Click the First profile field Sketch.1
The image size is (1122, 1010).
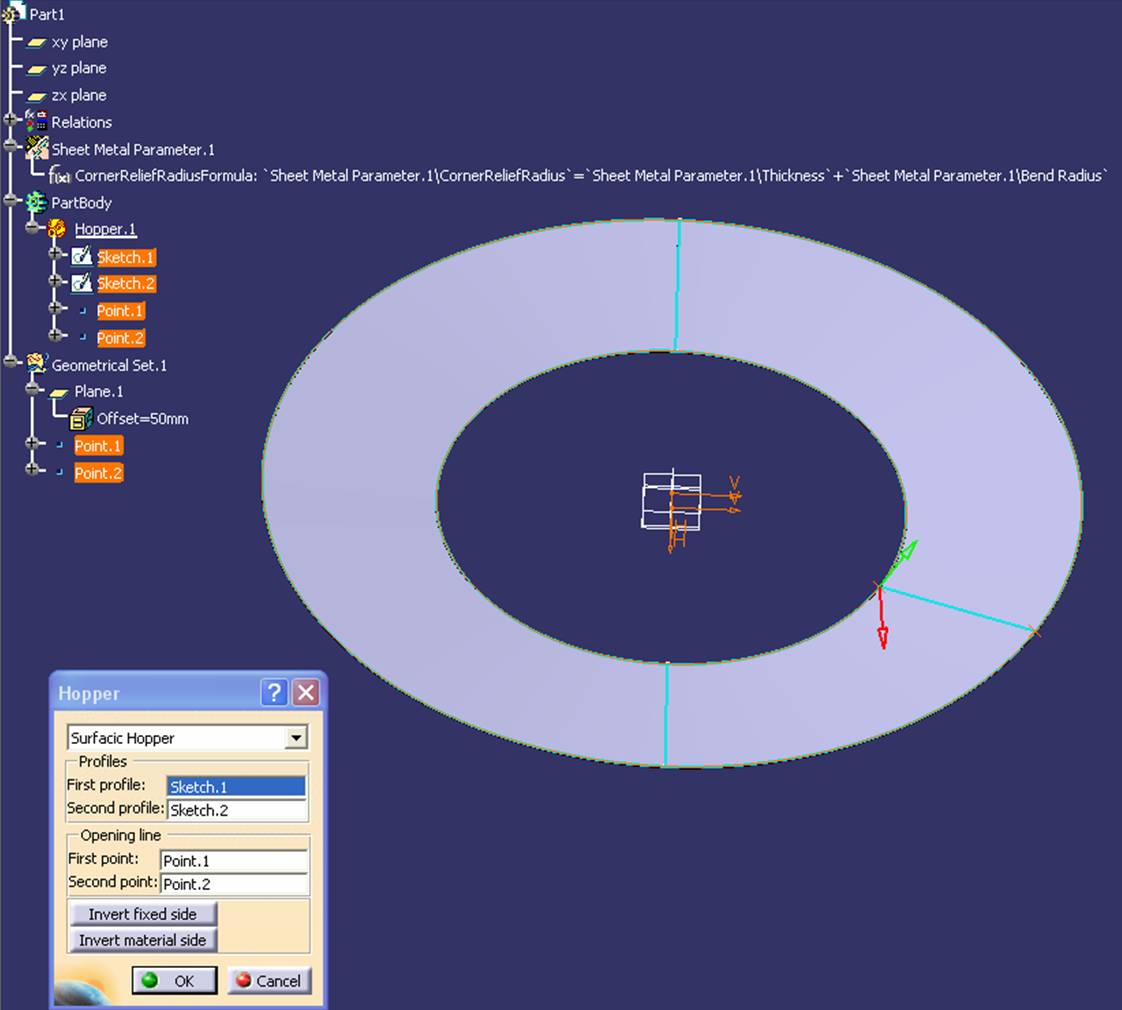tap(236, 787)
